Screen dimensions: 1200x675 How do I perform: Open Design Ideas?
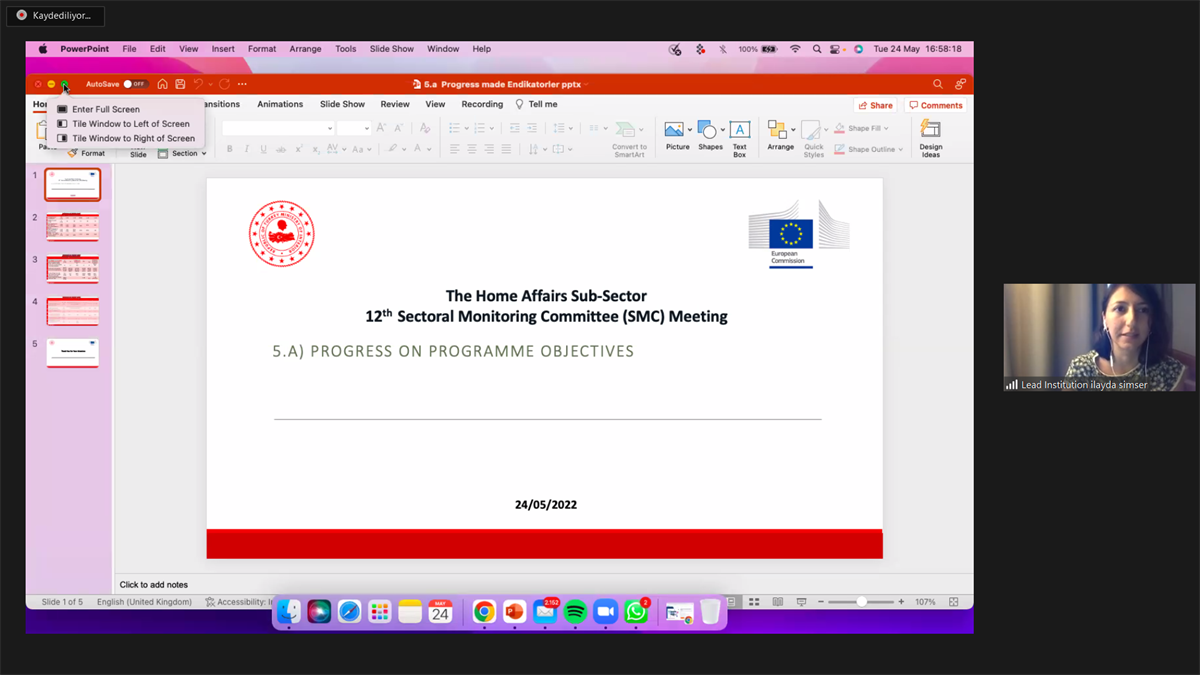[x=931, y=138]
